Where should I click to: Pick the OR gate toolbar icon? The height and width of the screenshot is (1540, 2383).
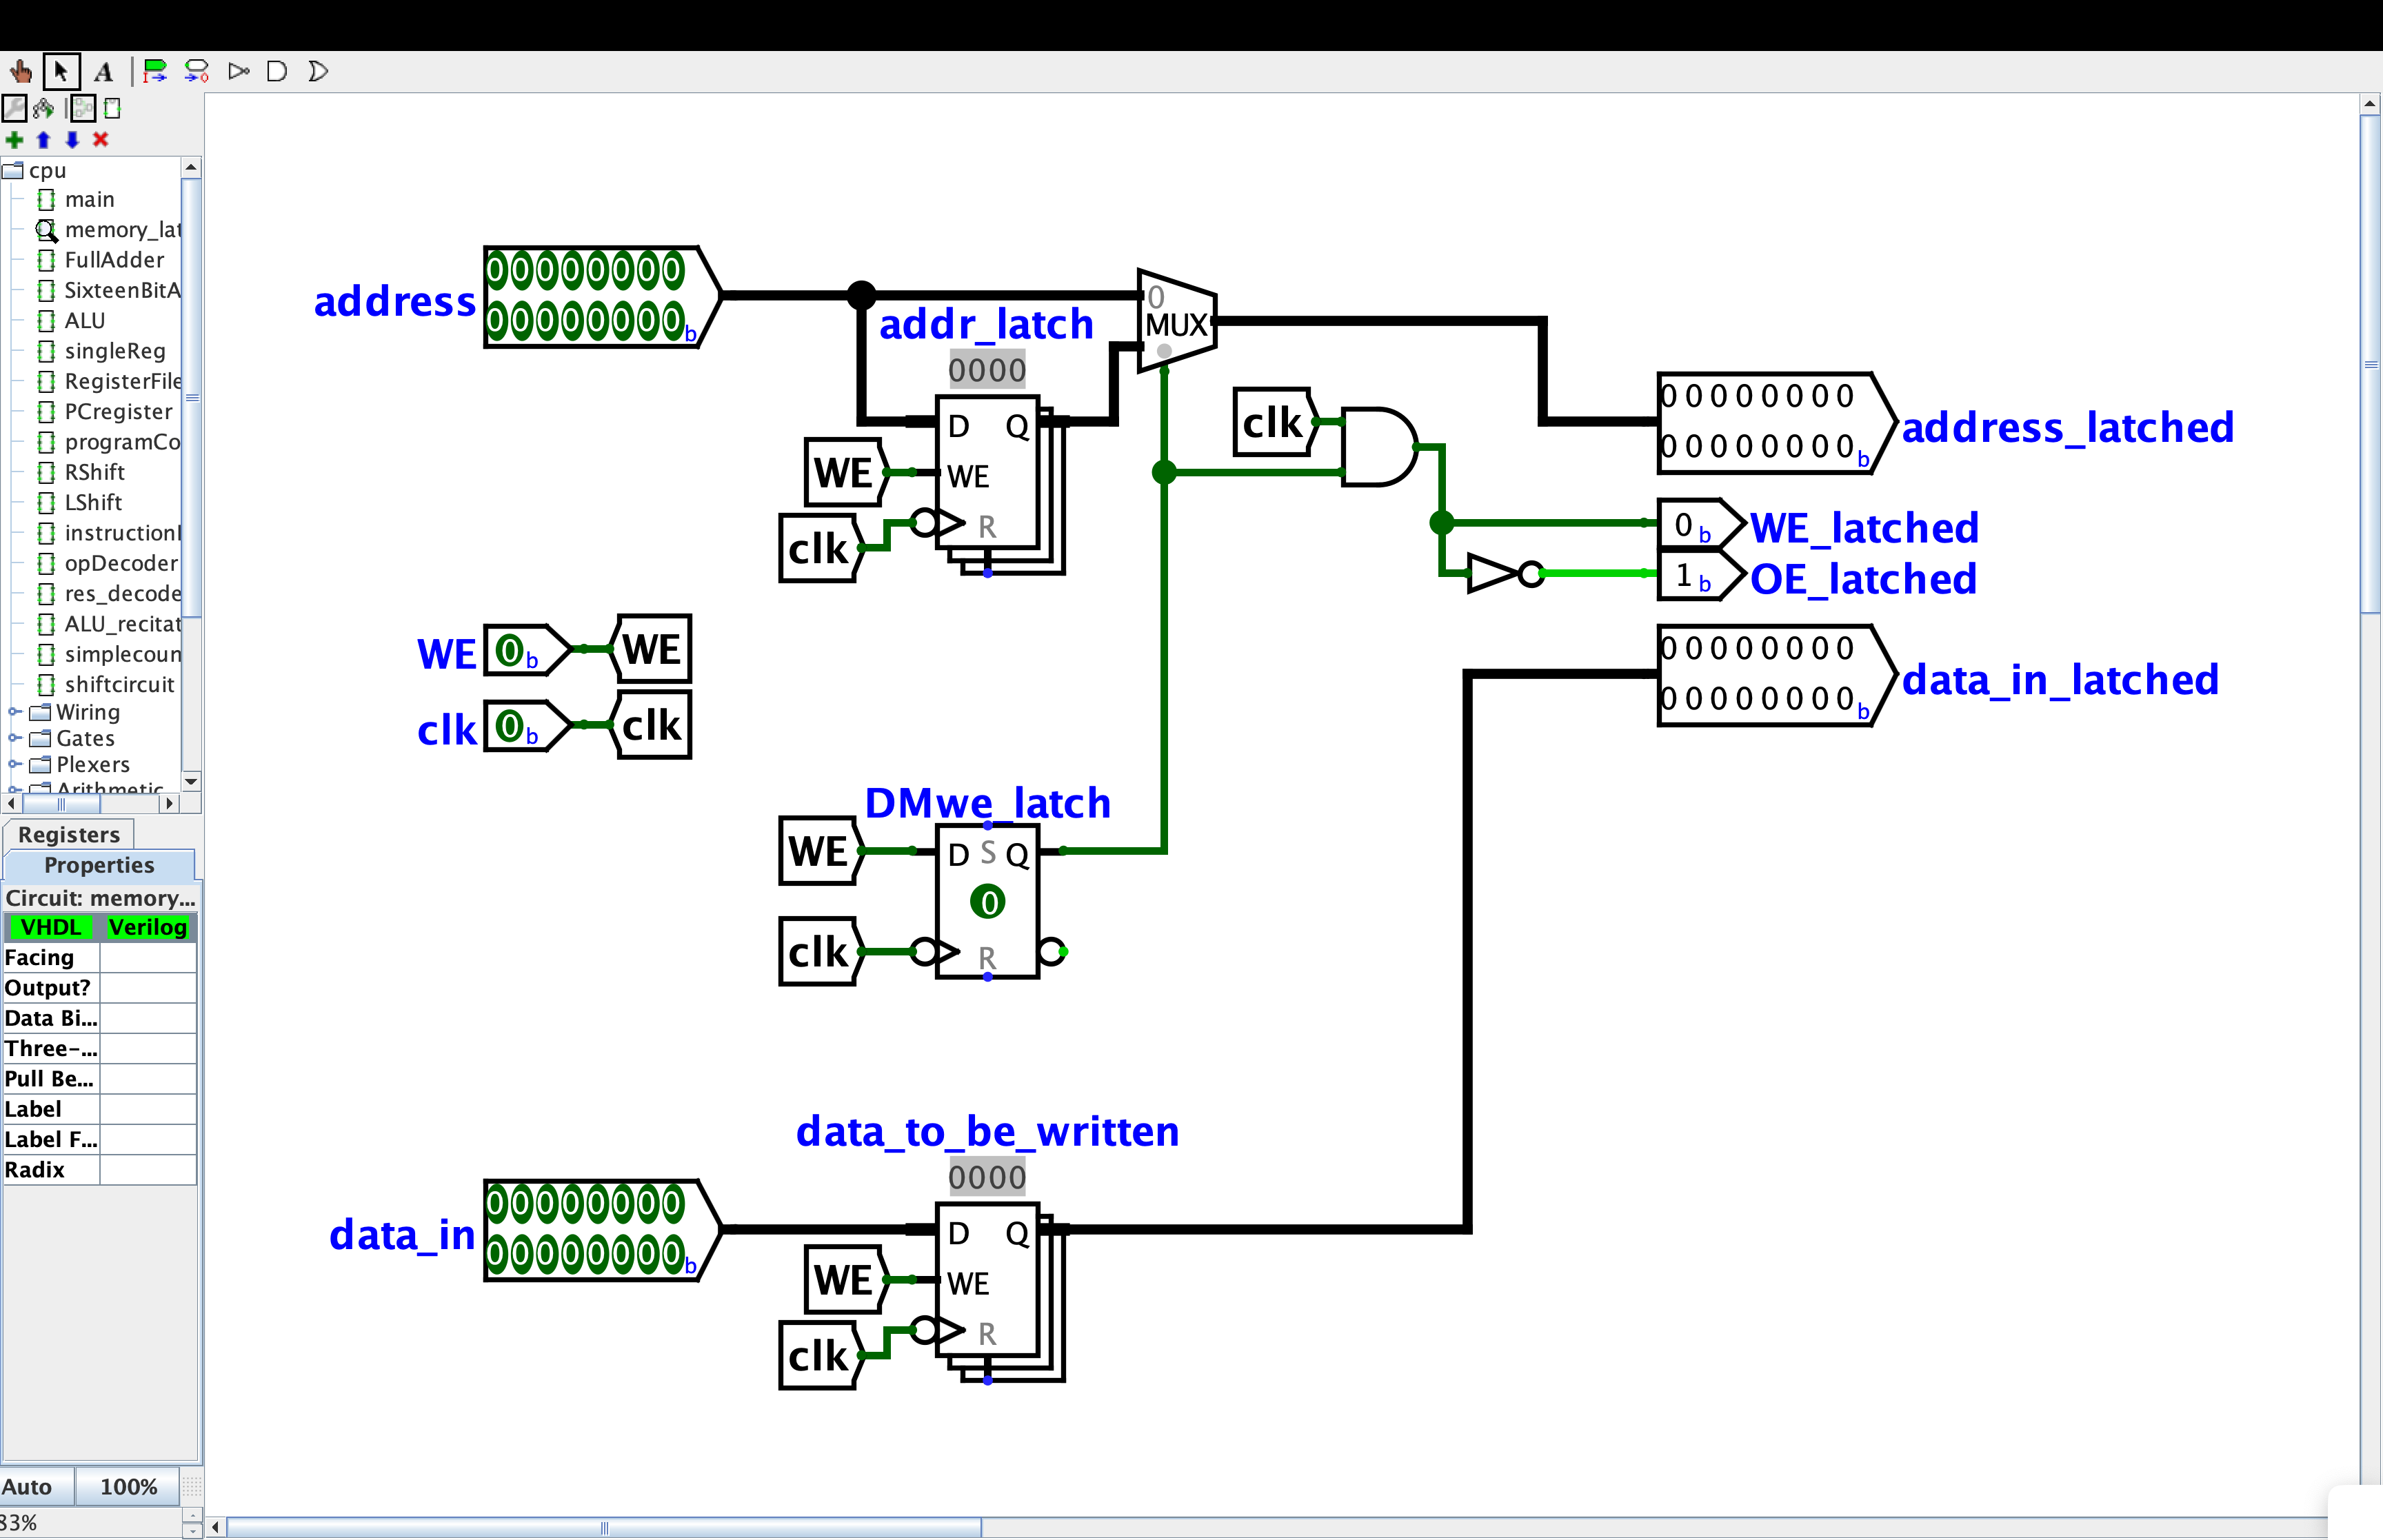[x=318, y=71]
